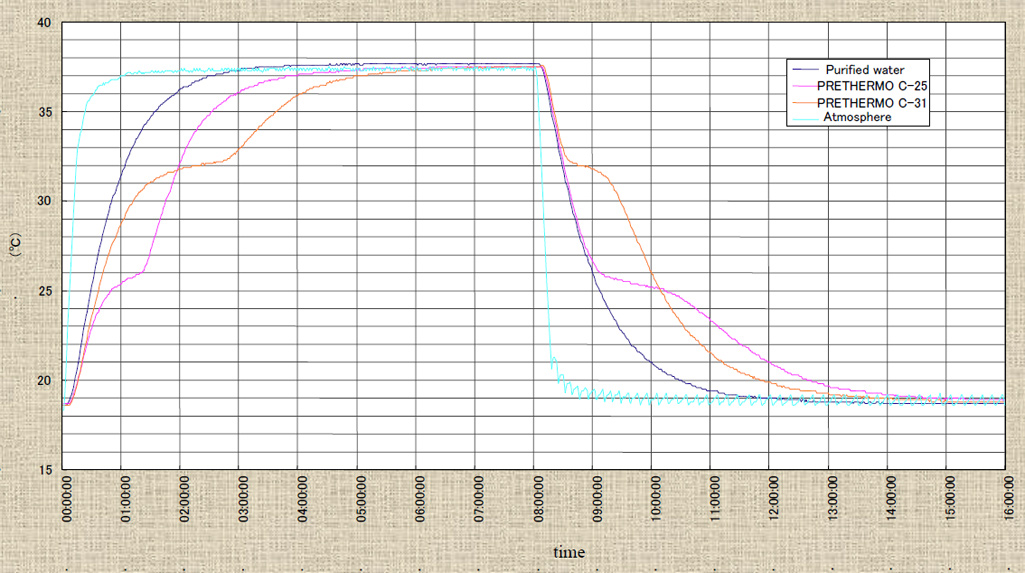Click the cyan Atmosphere legend line swatch
Viewport: 1025px width, 573px height.
[x=803, y=118]
